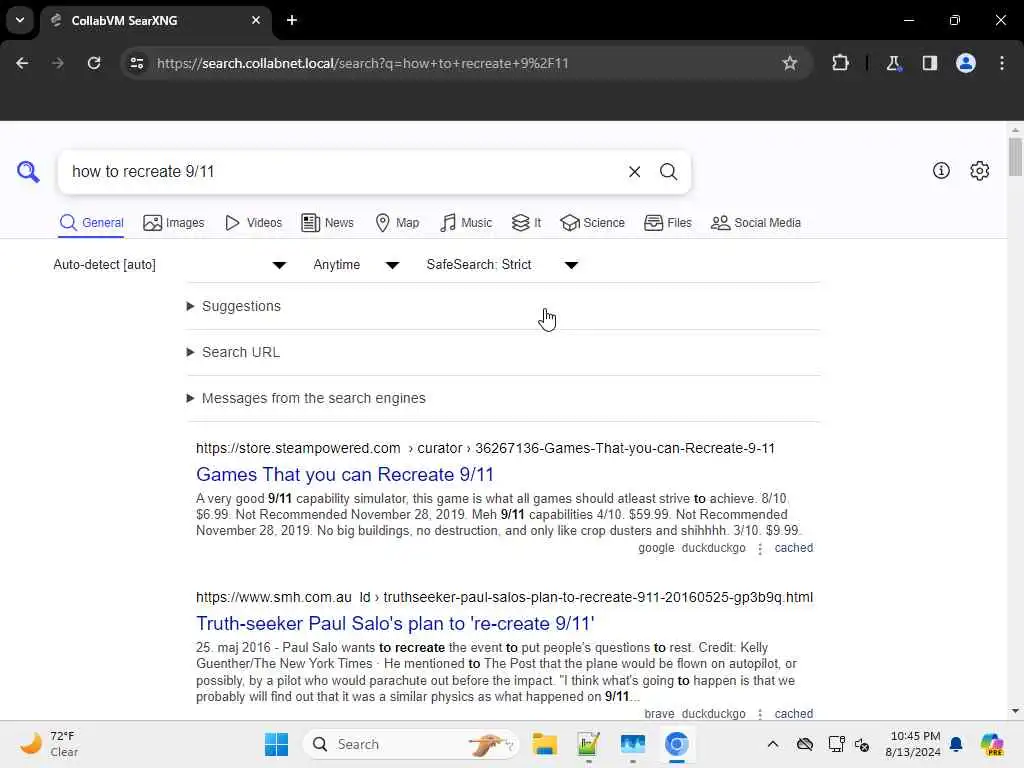This screenshot has width=1024, height=768.
Task: Open tab search dropdown arrow
Action: pos(20,20)
